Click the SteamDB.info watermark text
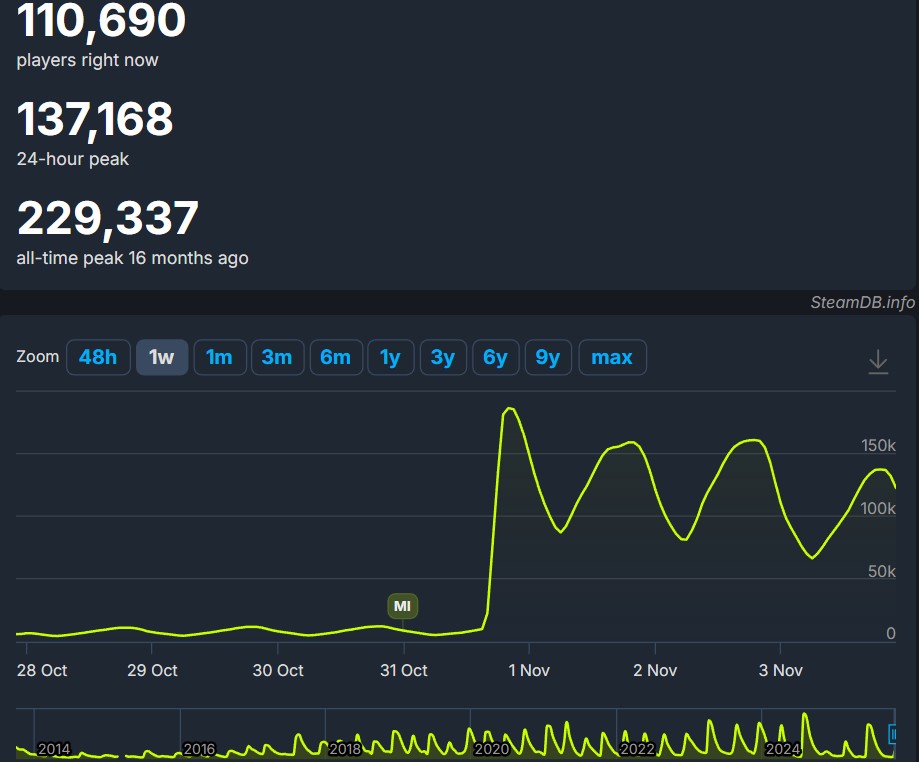This screenshot has height=762, width=919. pyautogui.click(x=862, y=302)
